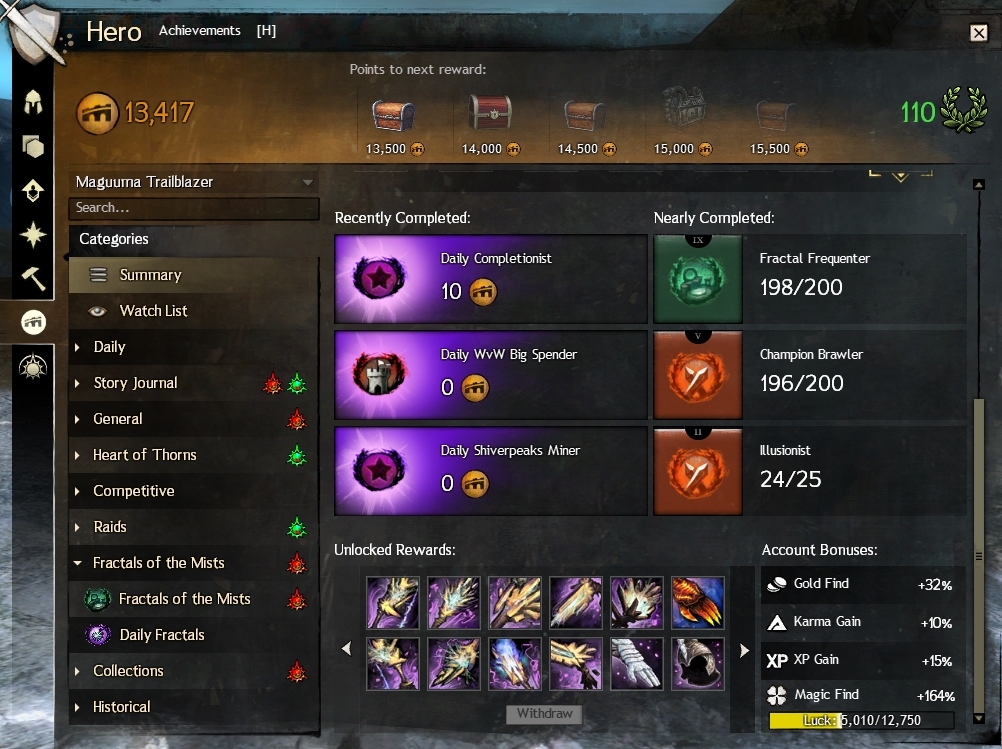Open the Training arrow sidebar icon
The image size is (1002, 749).
tap(33, 190)
